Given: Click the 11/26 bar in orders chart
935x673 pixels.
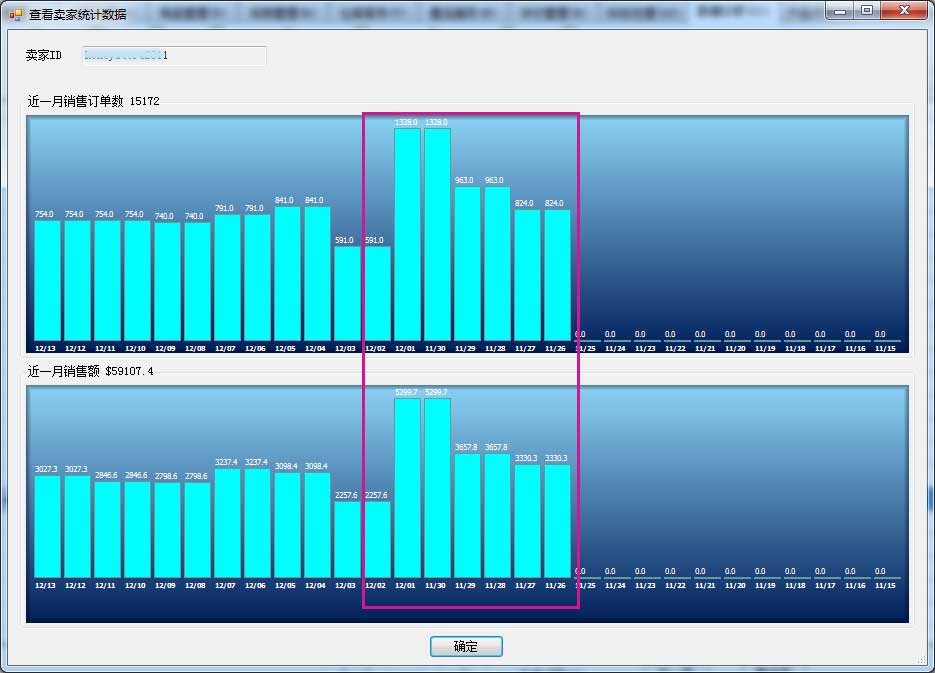Looking at the screenshot, I should [557, 275].
